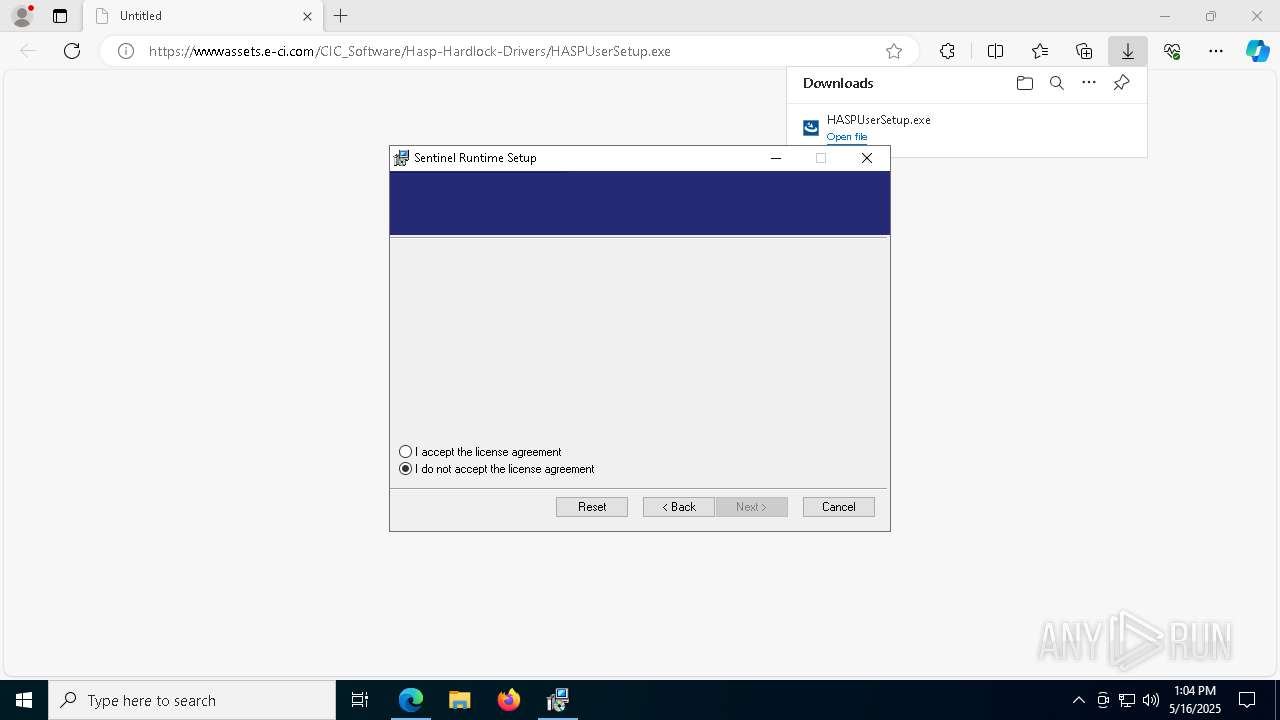This screenshot has height=720, width=1280.
Task: Toggle Split screen icon
Action: click(x=996, y=51)
